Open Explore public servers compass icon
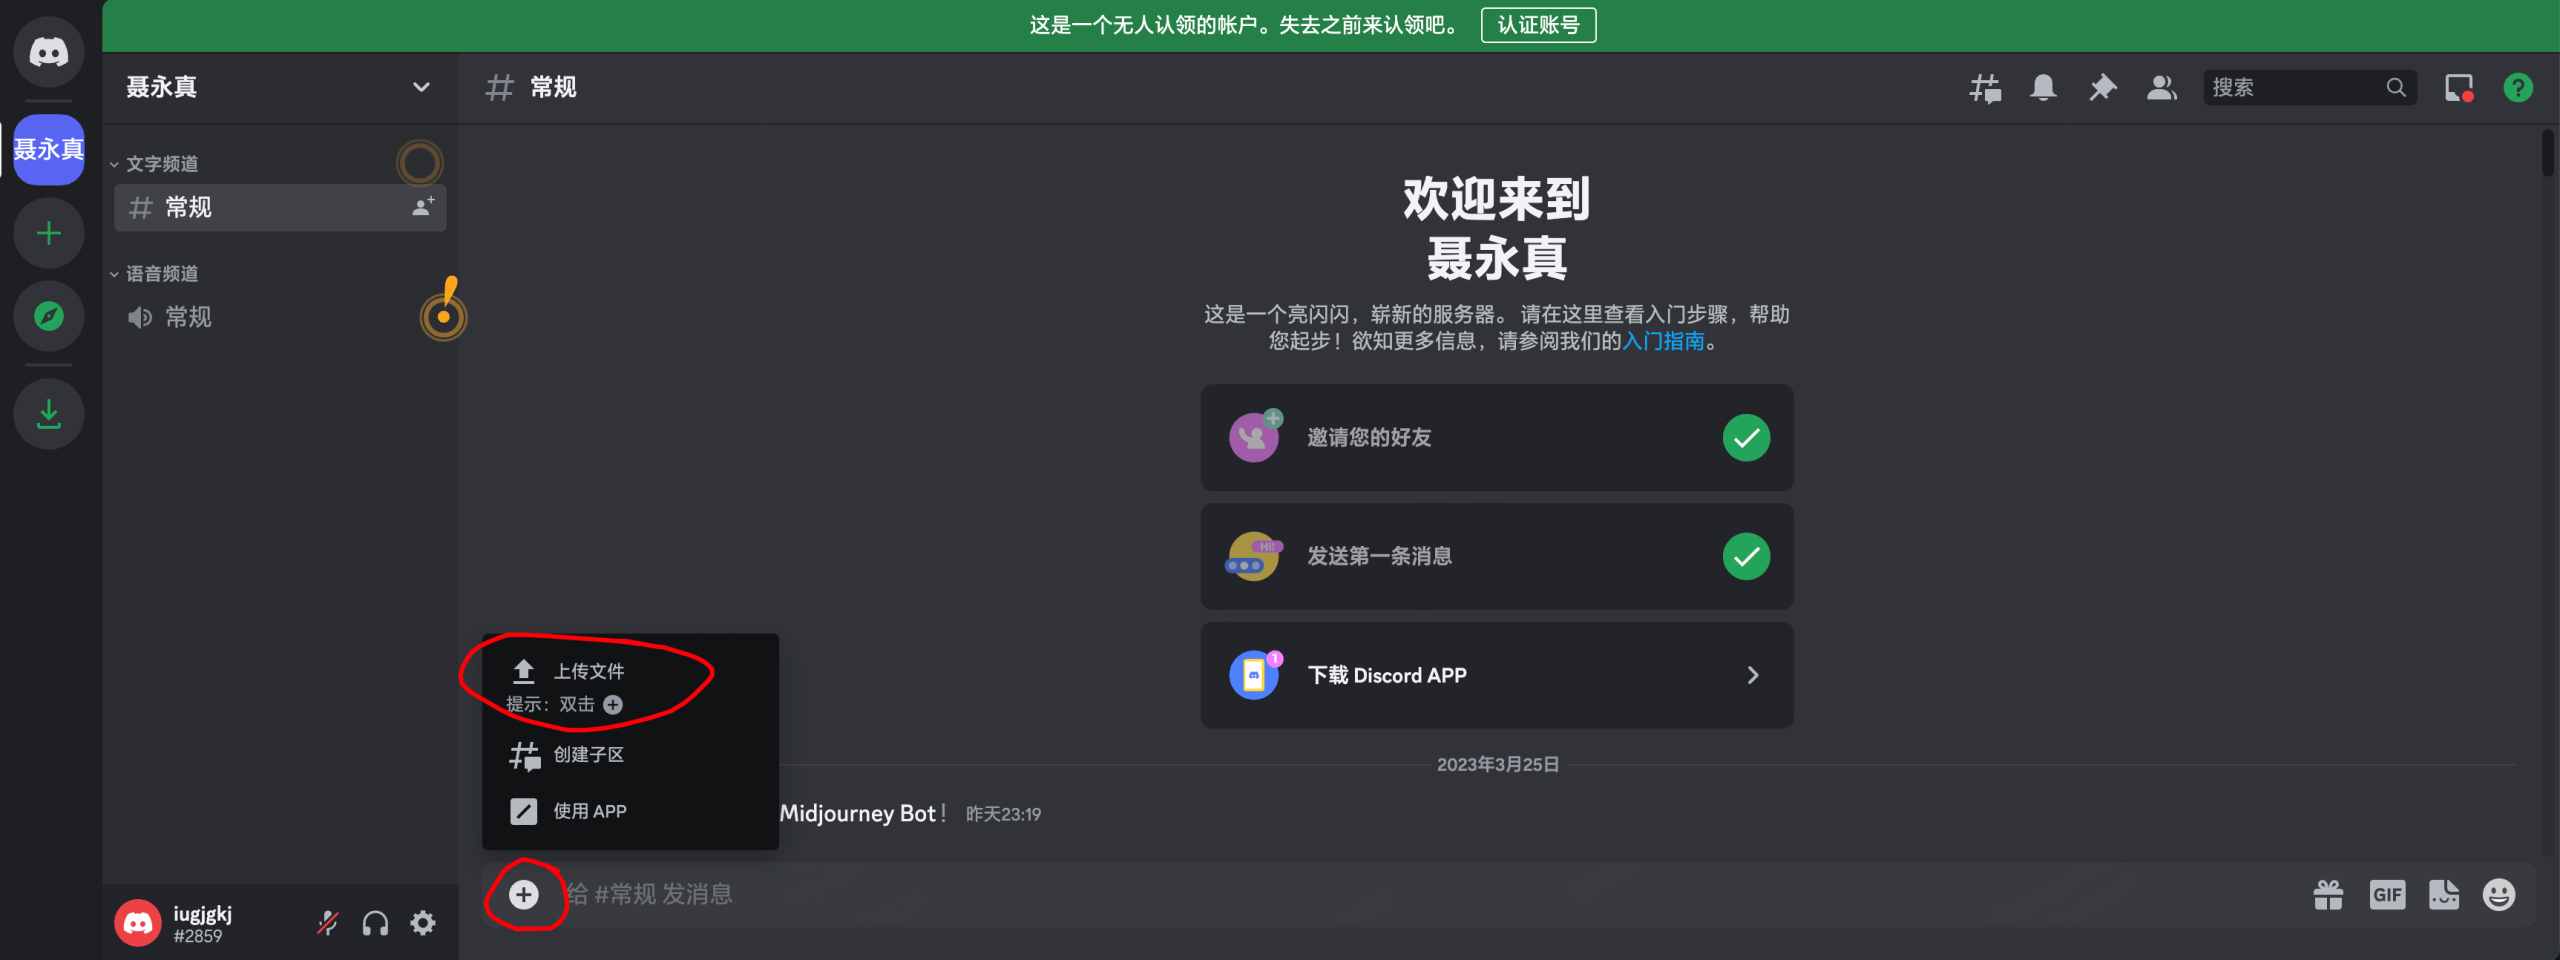Screen dimensions: 2560x960 click(48, 316)
